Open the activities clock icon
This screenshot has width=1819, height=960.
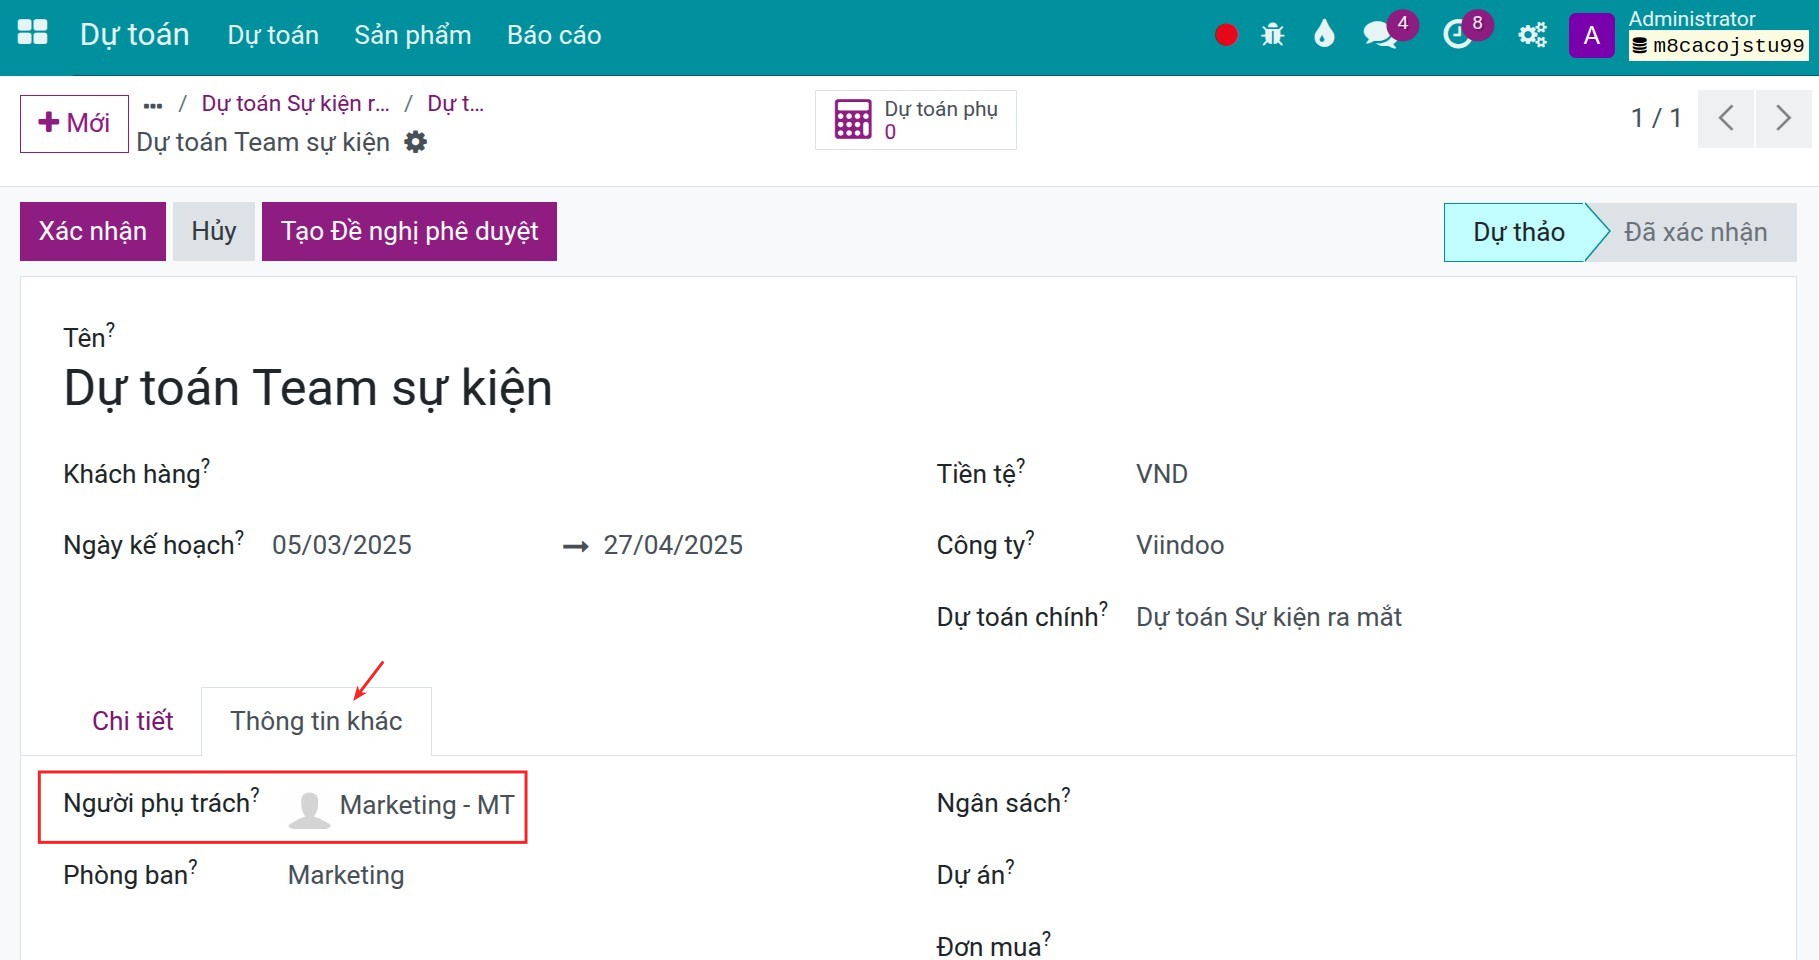click(x=1458, y=35)
